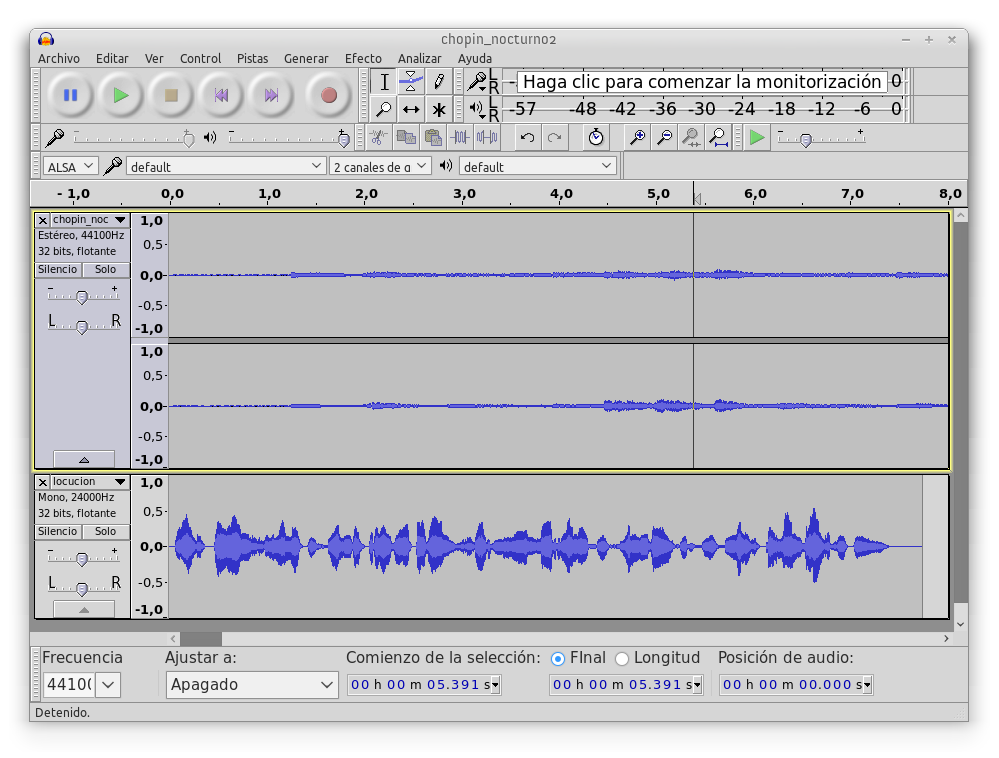This screenshot has height=758, width=999.
Task: Open the recording channels dropdown
Action: point(380,167)
